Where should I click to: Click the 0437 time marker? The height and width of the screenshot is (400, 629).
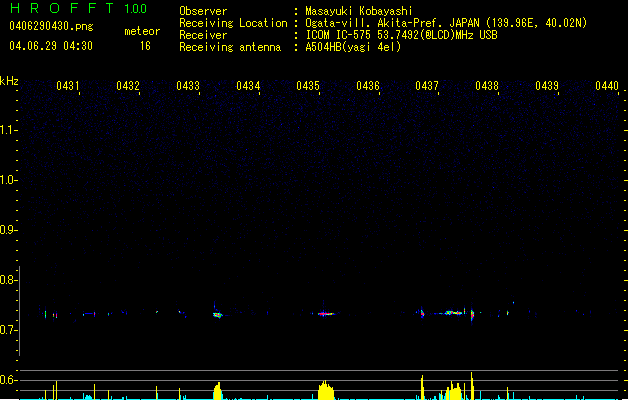(427, 85)
